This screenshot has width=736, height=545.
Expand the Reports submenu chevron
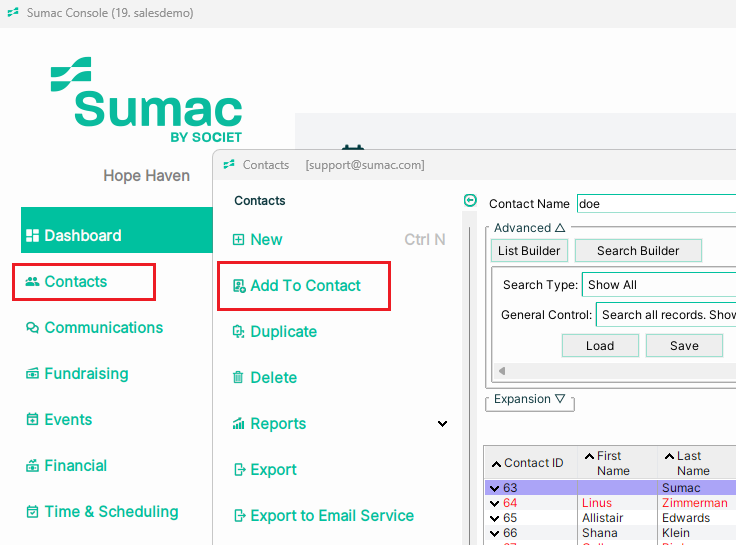pyautogui.click(x=442, y=424)
